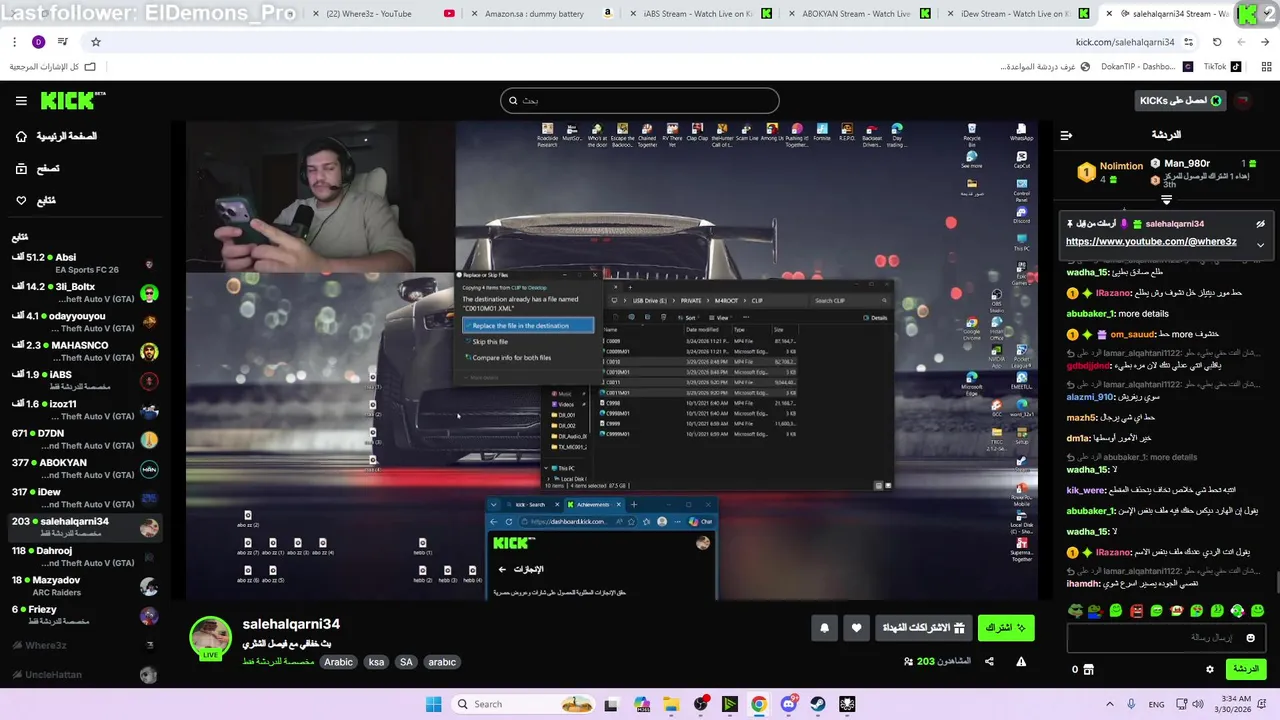1280x720 pixels.
Task: Reload the page with the browser refresh icon
Action: tap(1217, 42)
